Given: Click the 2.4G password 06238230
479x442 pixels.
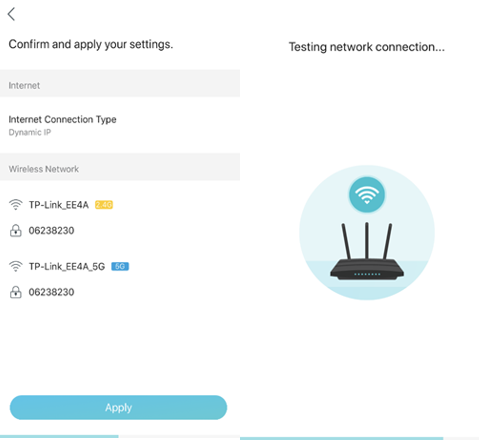Looking at the screenshot, I should coord(51,230).
